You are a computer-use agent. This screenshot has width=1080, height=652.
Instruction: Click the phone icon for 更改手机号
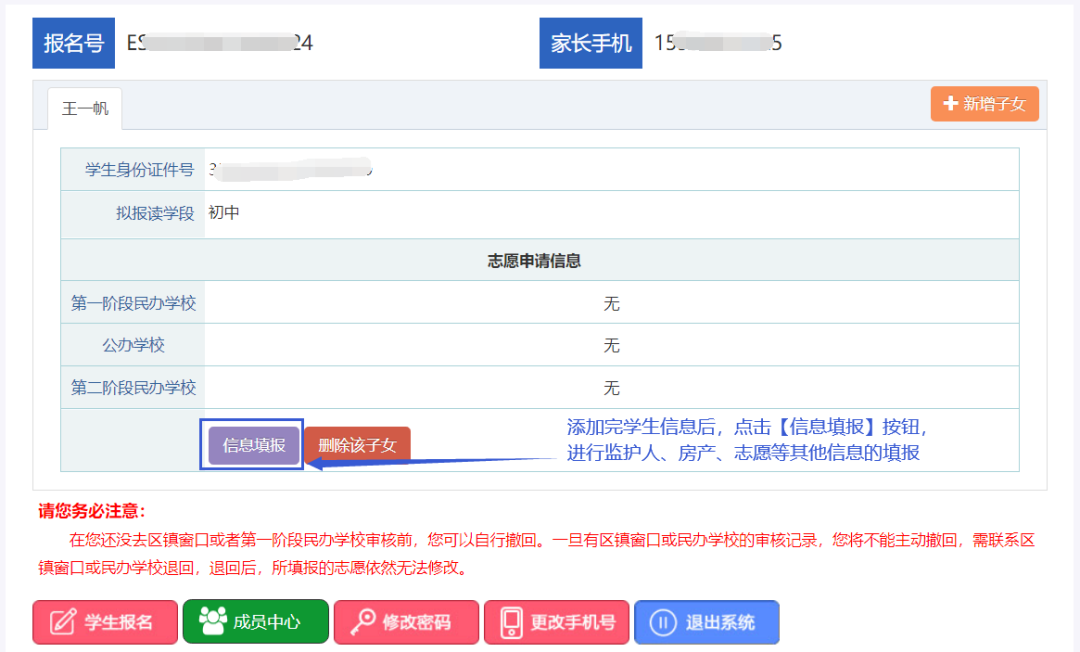[512, 622]
